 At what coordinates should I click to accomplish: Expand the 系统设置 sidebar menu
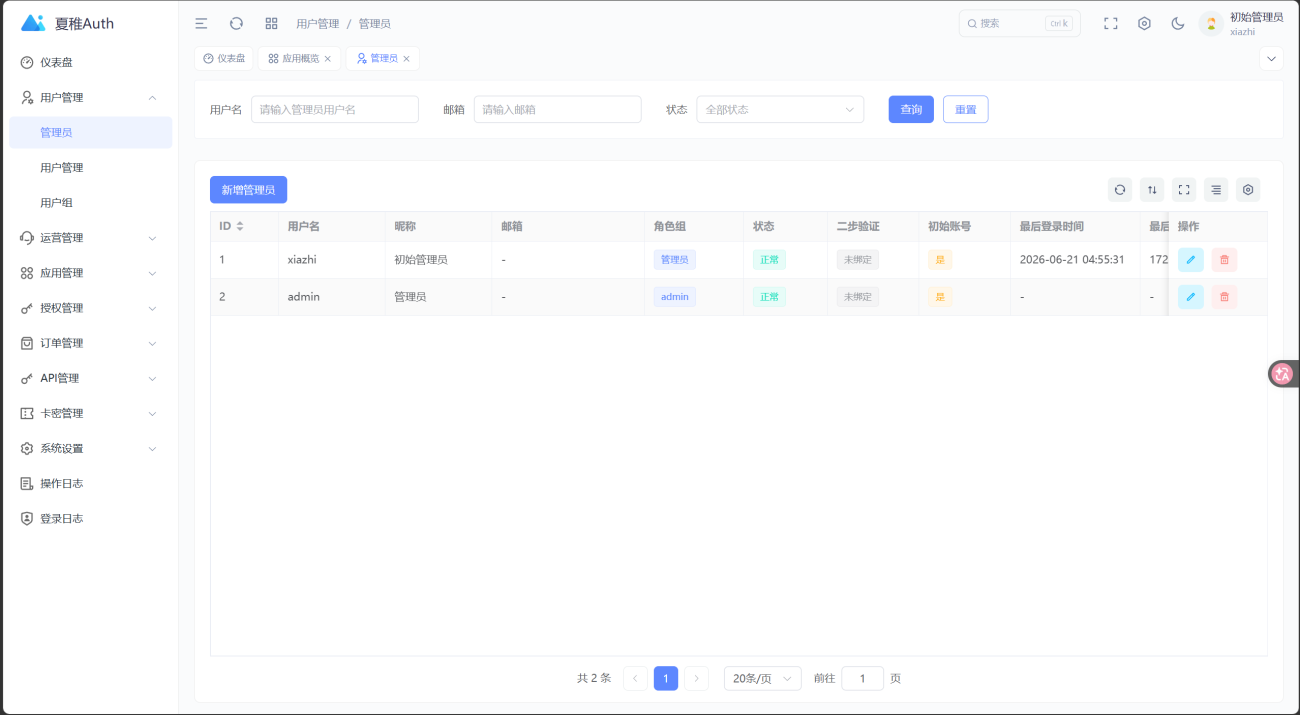[x=90, y=448]
